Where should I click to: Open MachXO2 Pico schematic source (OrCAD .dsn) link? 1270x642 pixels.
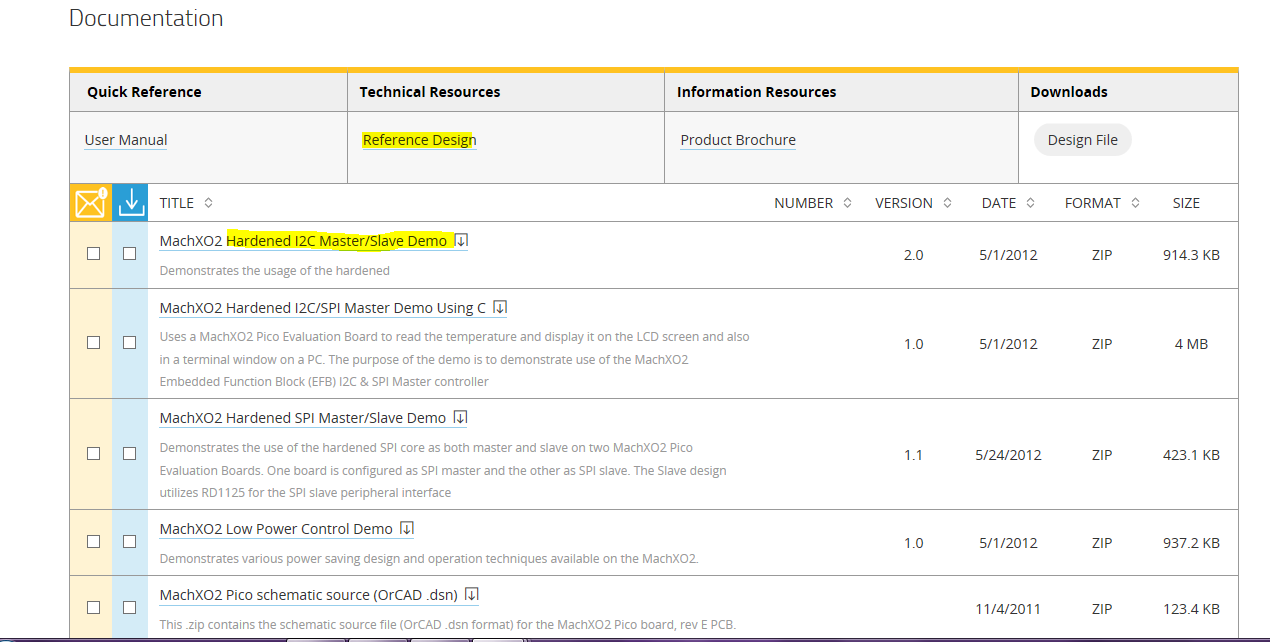tap(309, 595)
